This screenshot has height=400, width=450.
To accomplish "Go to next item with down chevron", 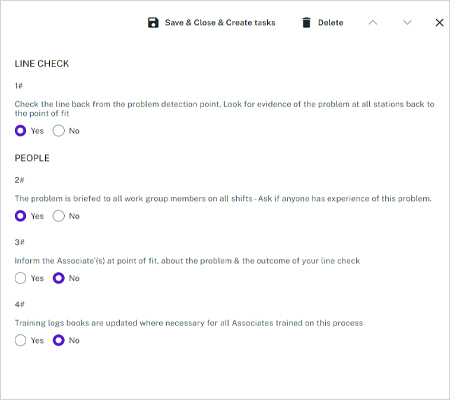I will (x=407, y=23).
